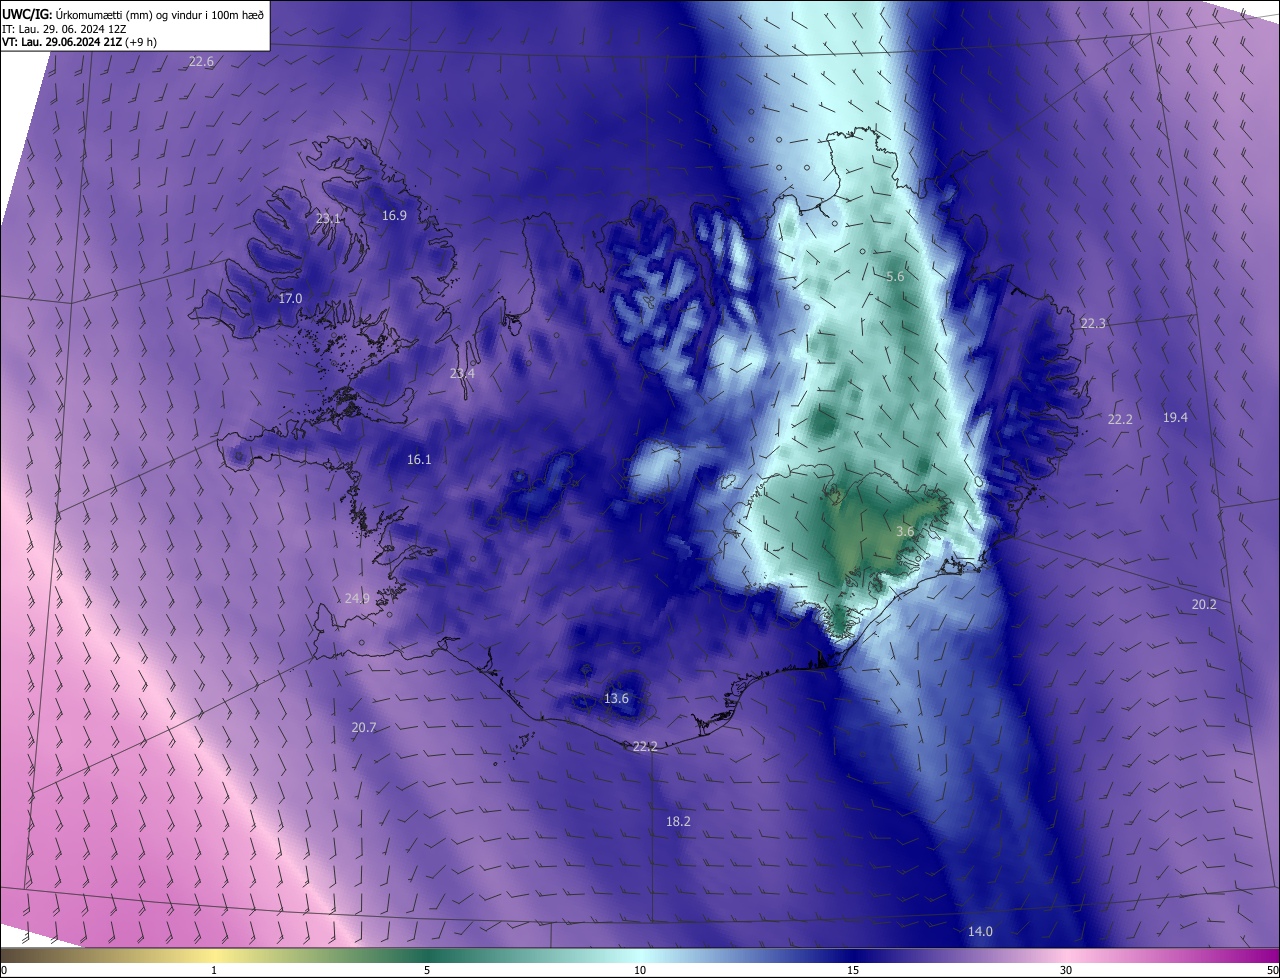
Task: Click the legend tick labeled 5
Action: (427, 970)
